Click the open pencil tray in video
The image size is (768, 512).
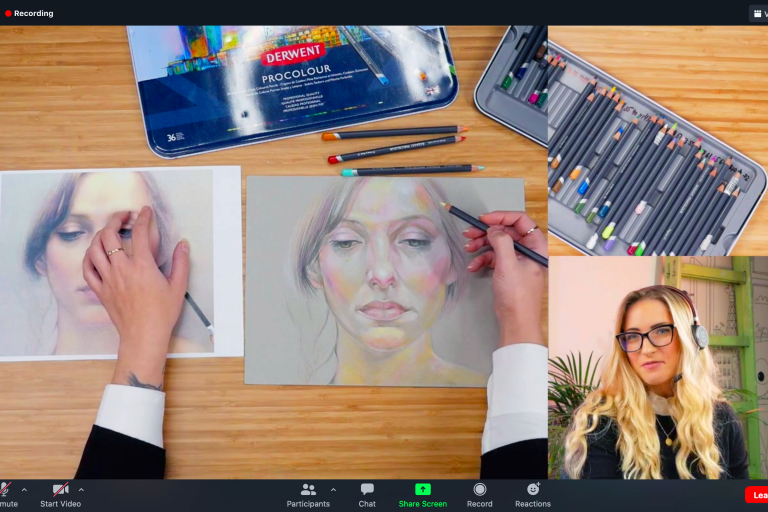[x=640, y=150]
